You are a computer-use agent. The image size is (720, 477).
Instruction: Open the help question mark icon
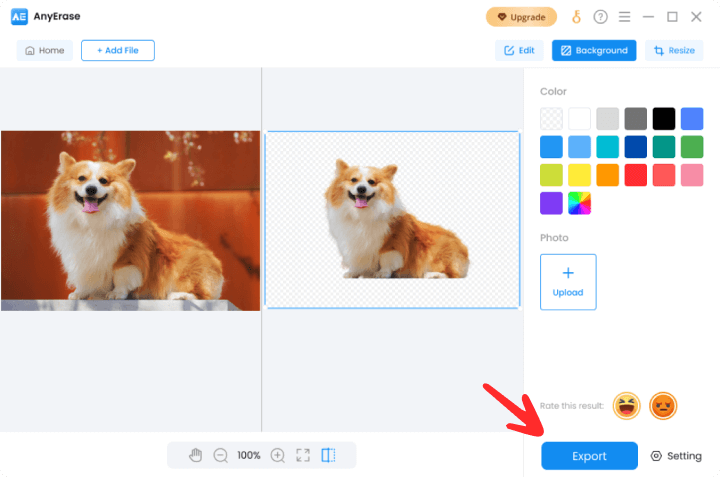pyautogui.click(x=600, y=17)
